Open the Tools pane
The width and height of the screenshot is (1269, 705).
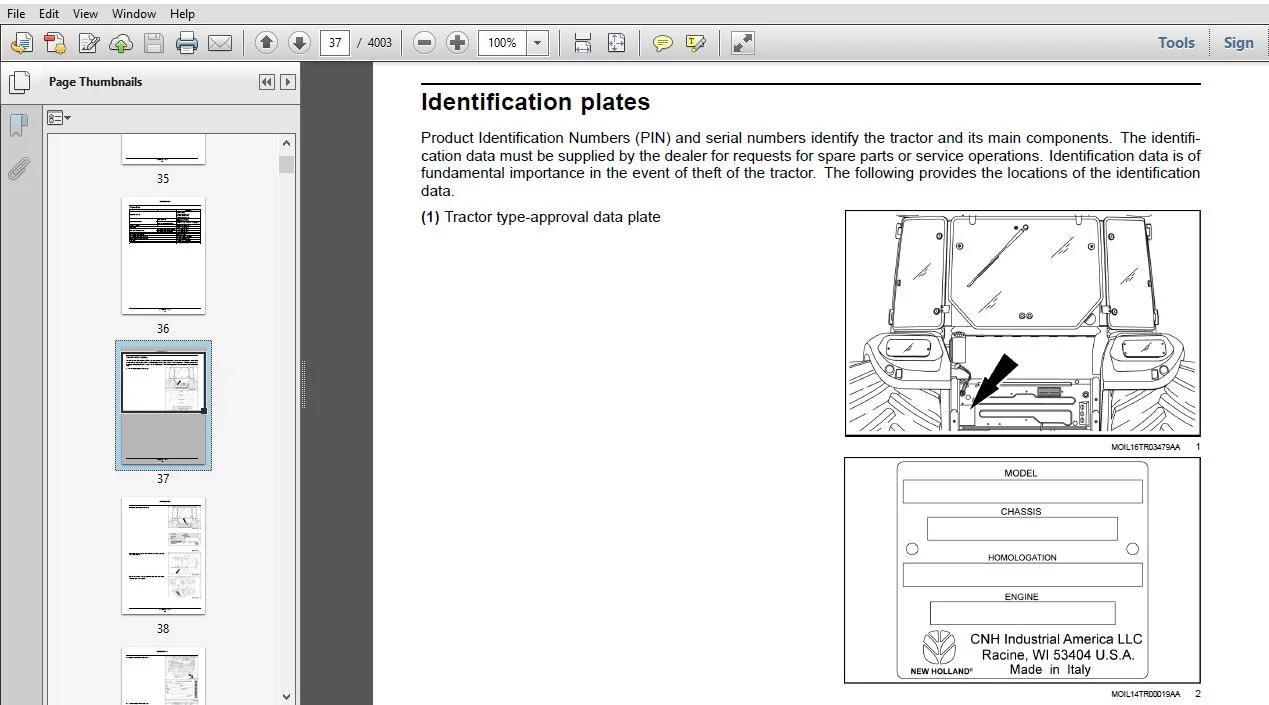click(1176, 43)
